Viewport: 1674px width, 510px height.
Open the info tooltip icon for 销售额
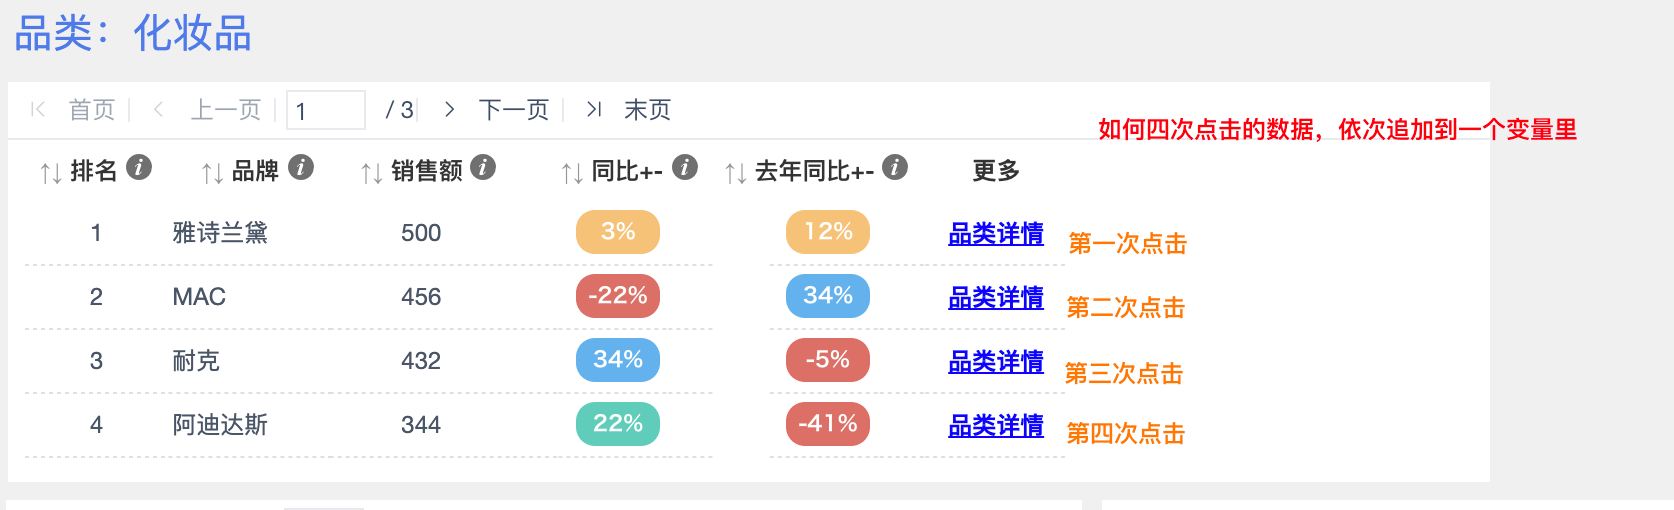[483, 167]
